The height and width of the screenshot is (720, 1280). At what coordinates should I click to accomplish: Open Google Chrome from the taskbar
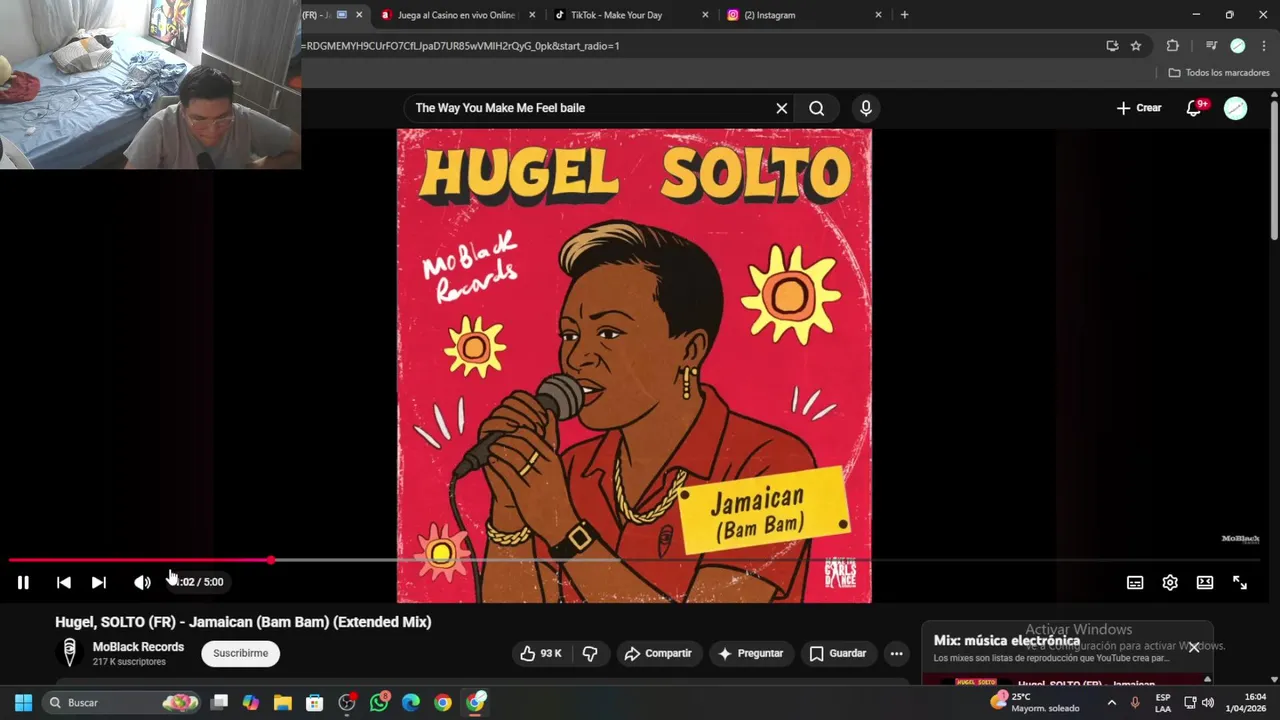[x=443, y=703]
